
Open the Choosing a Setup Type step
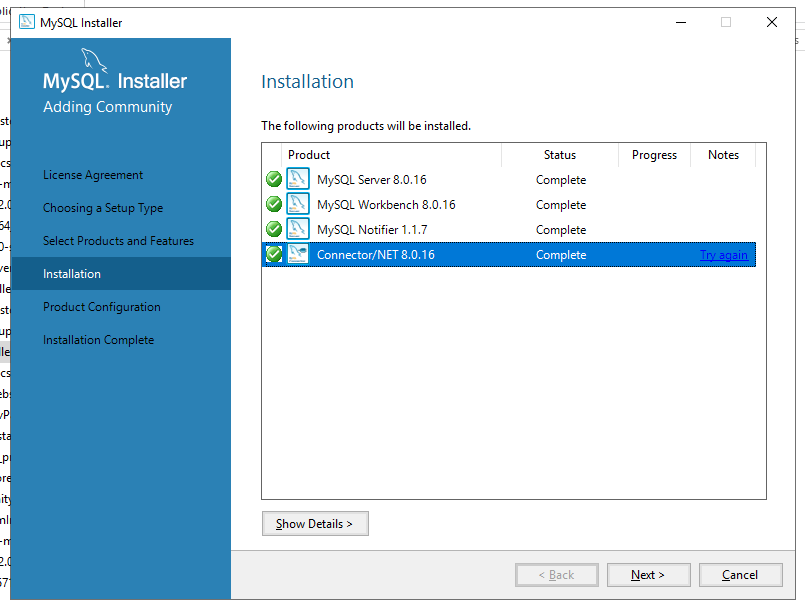tap(103, 208)
